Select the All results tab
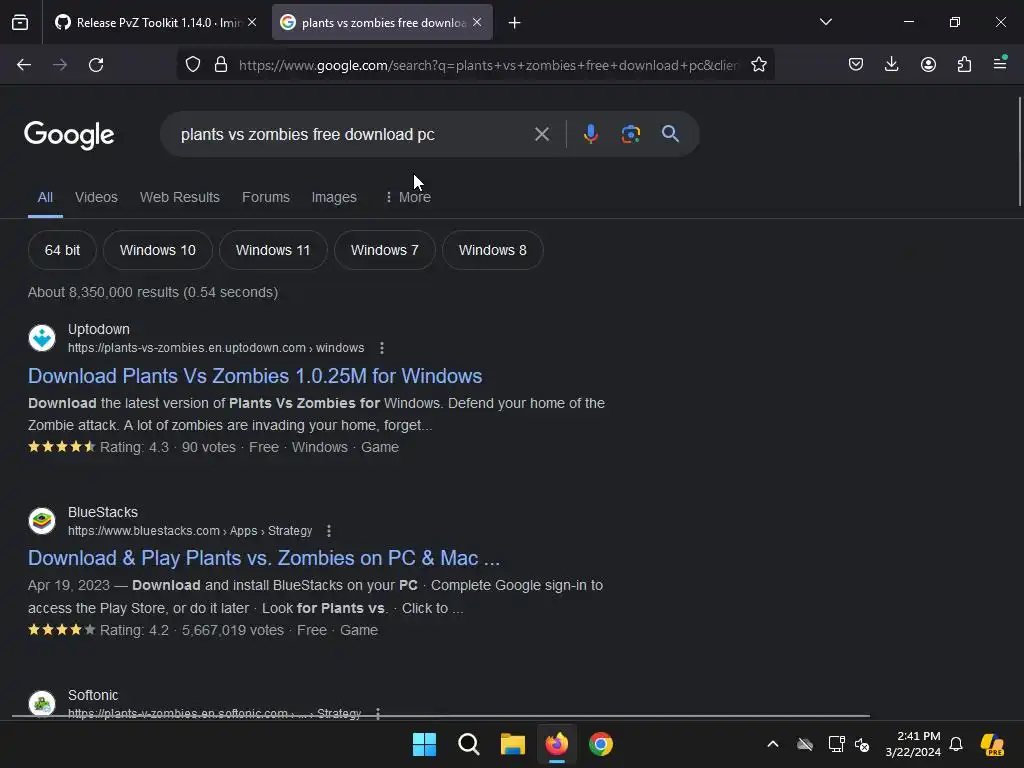 point(45,197)
